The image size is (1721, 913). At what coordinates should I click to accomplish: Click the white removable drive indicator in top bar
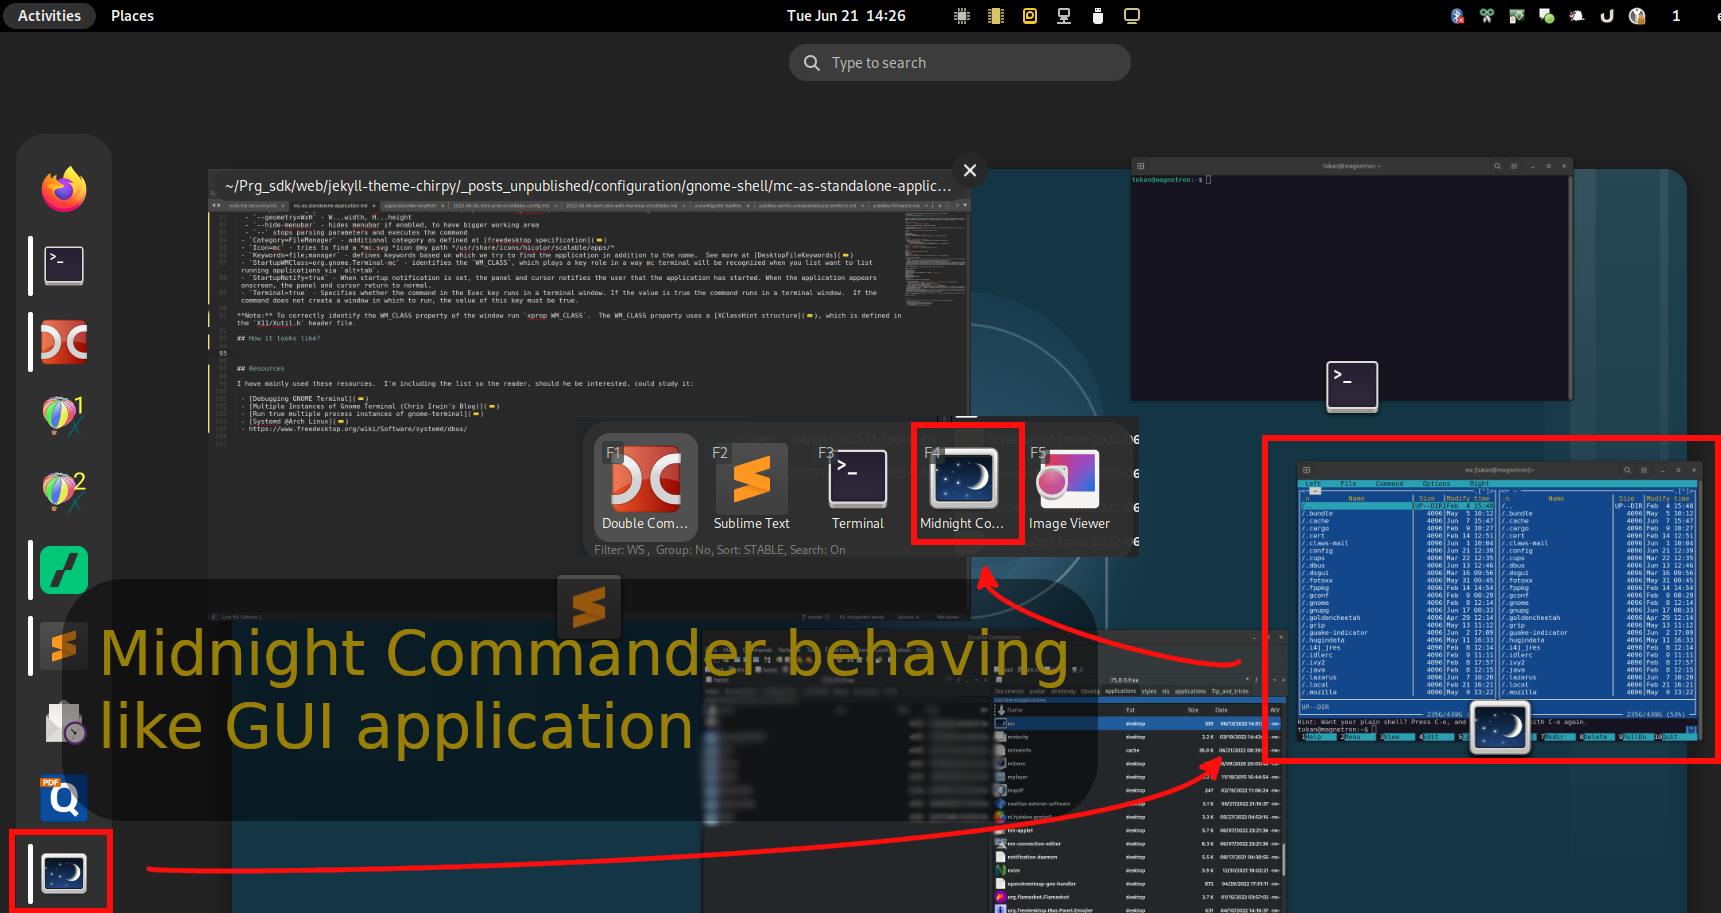[x=1098, y=16]
